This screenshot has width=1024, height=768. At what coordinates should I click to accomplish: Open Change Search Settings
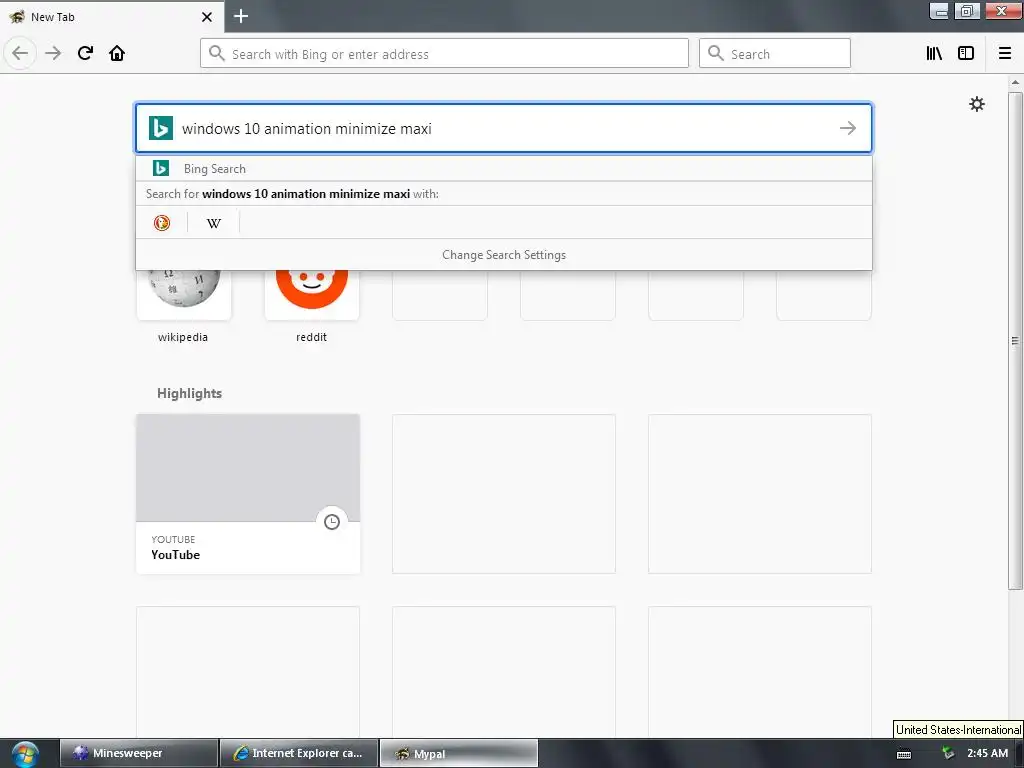pos(504,255)
